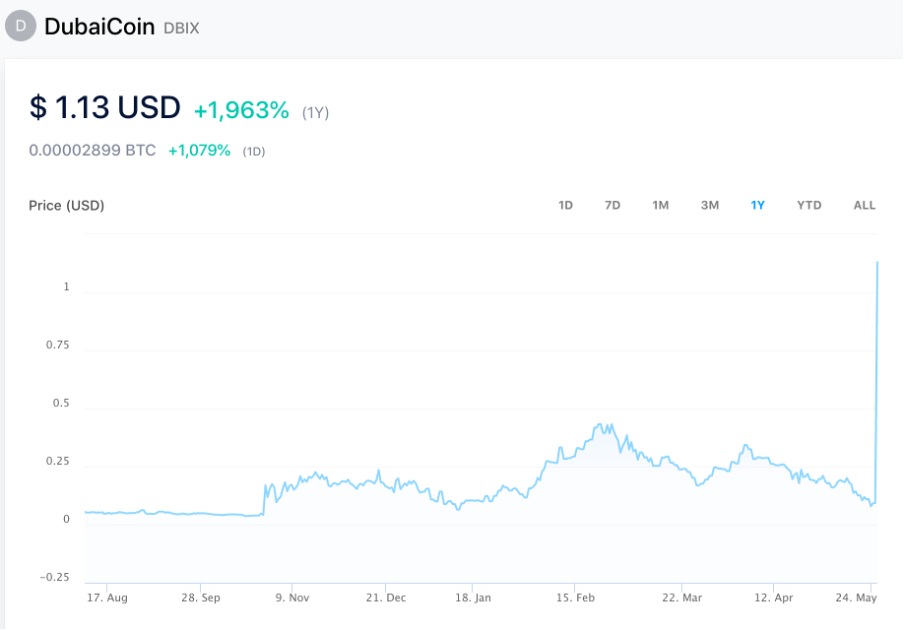Click the DBIX ticker symbol
The image size is (904, 630).
click(x=181, y=28)
